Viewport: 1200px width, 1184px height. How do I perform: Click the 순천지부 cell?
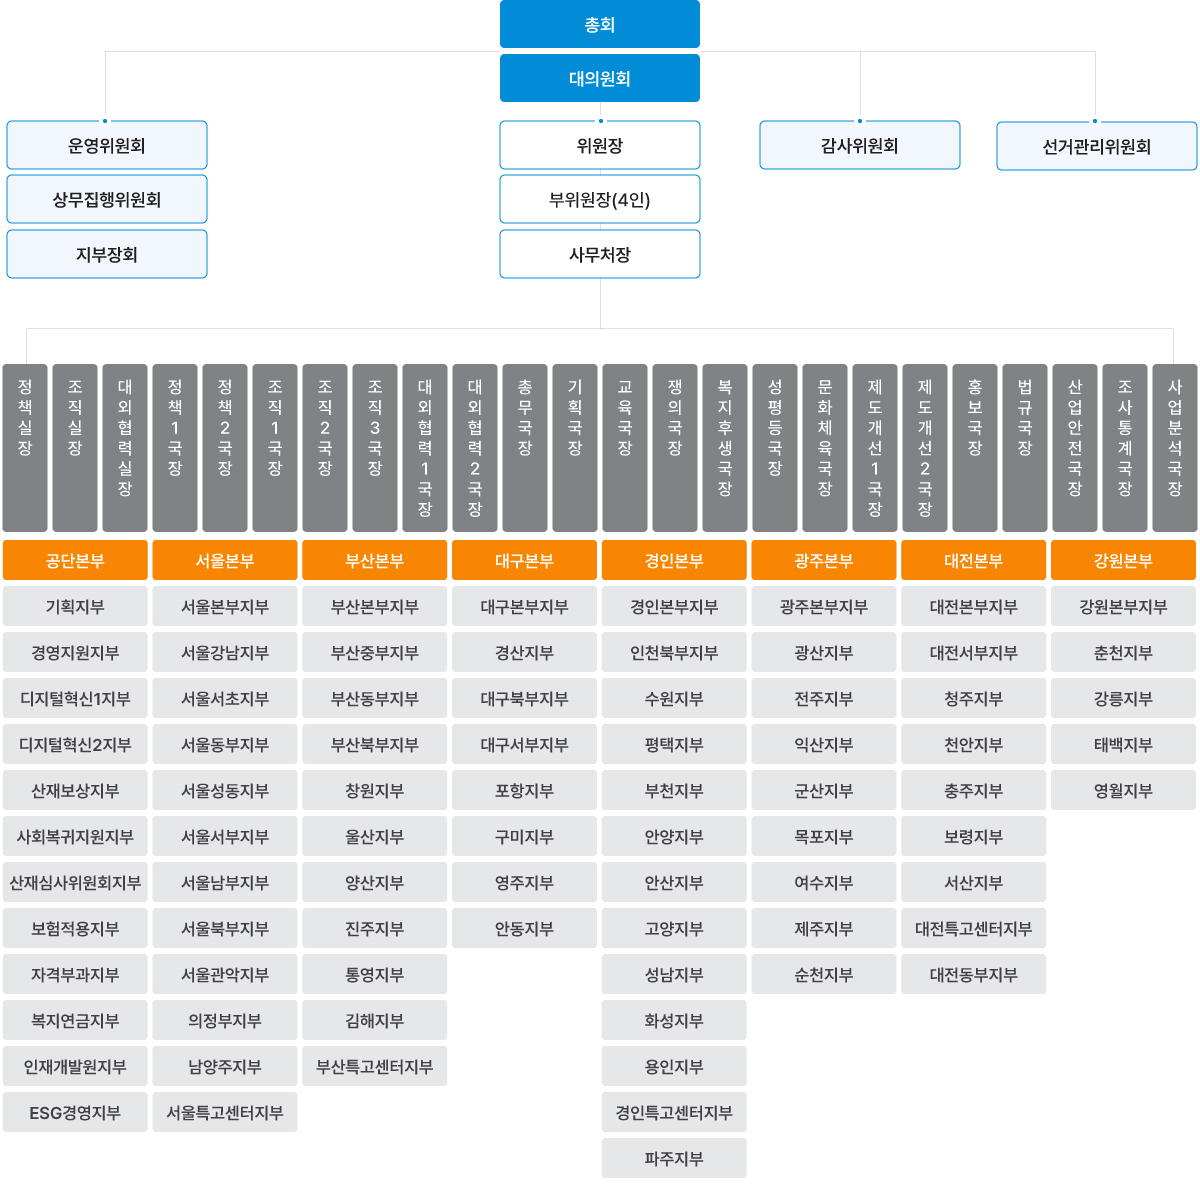(824, 975)
